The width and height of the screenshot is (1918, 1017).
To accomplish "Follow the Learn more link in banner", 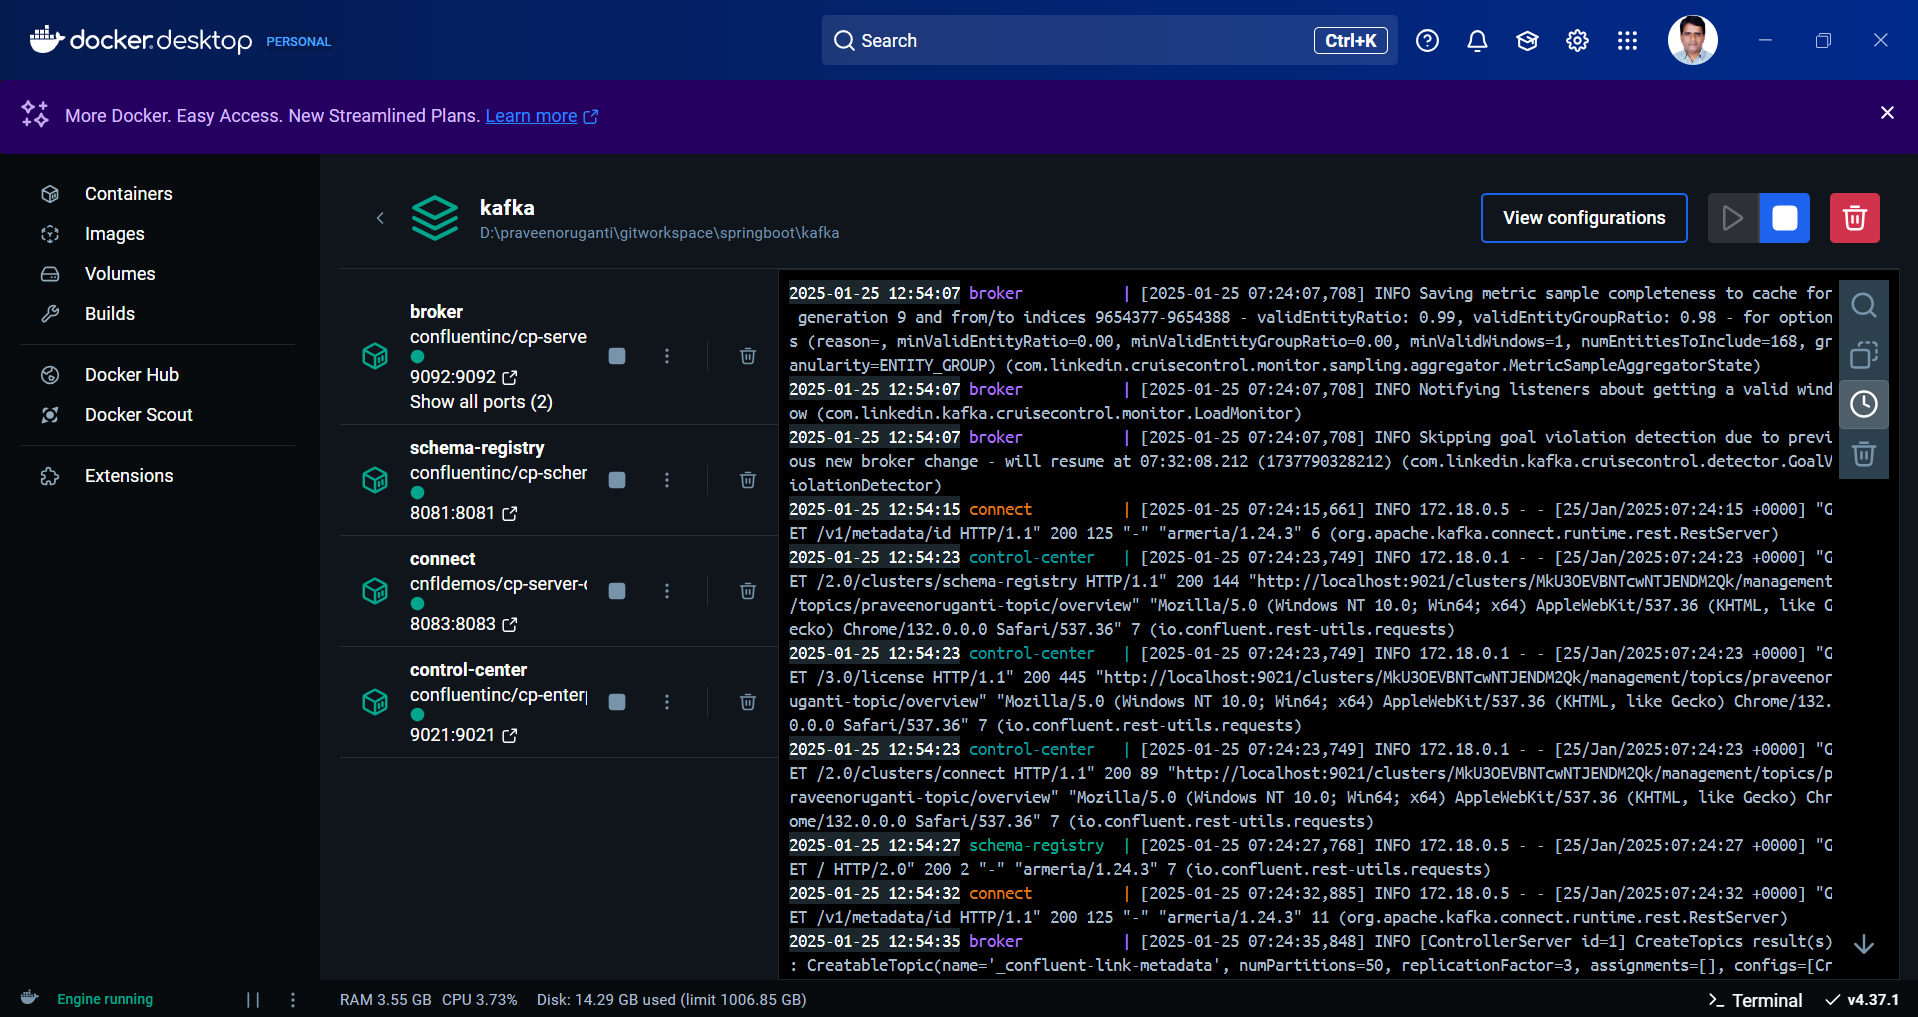I will 541,116.
